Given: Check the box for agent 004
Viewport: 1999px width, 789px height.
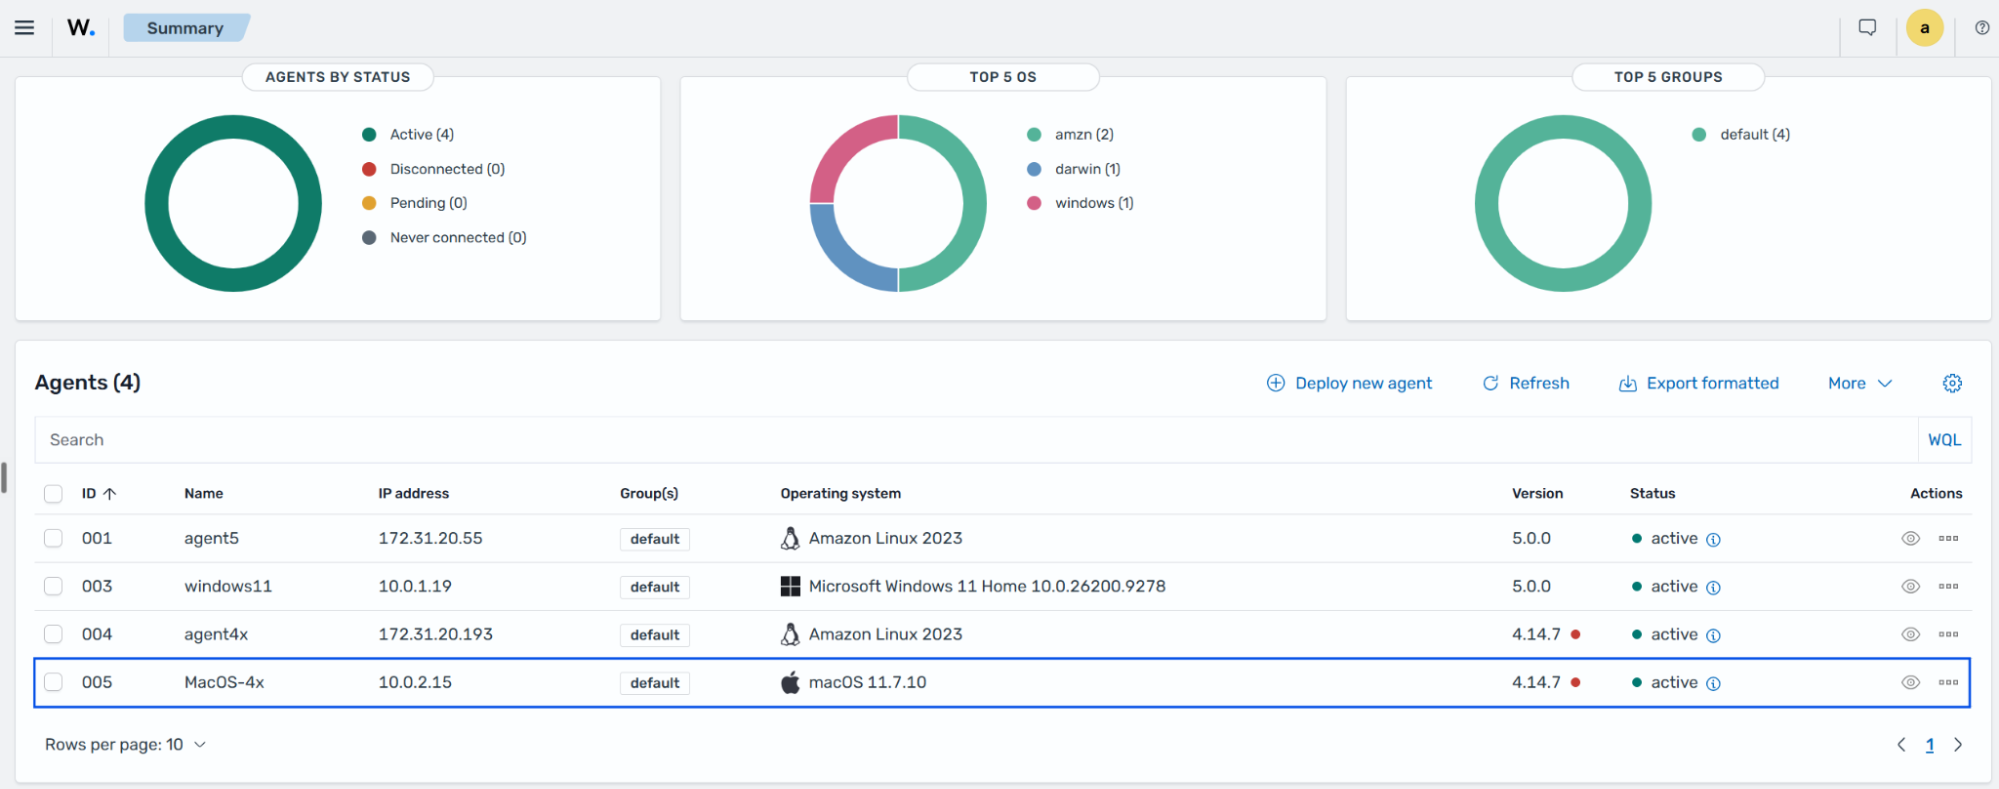Looking at the screenshot, I should tap(53, 634).
